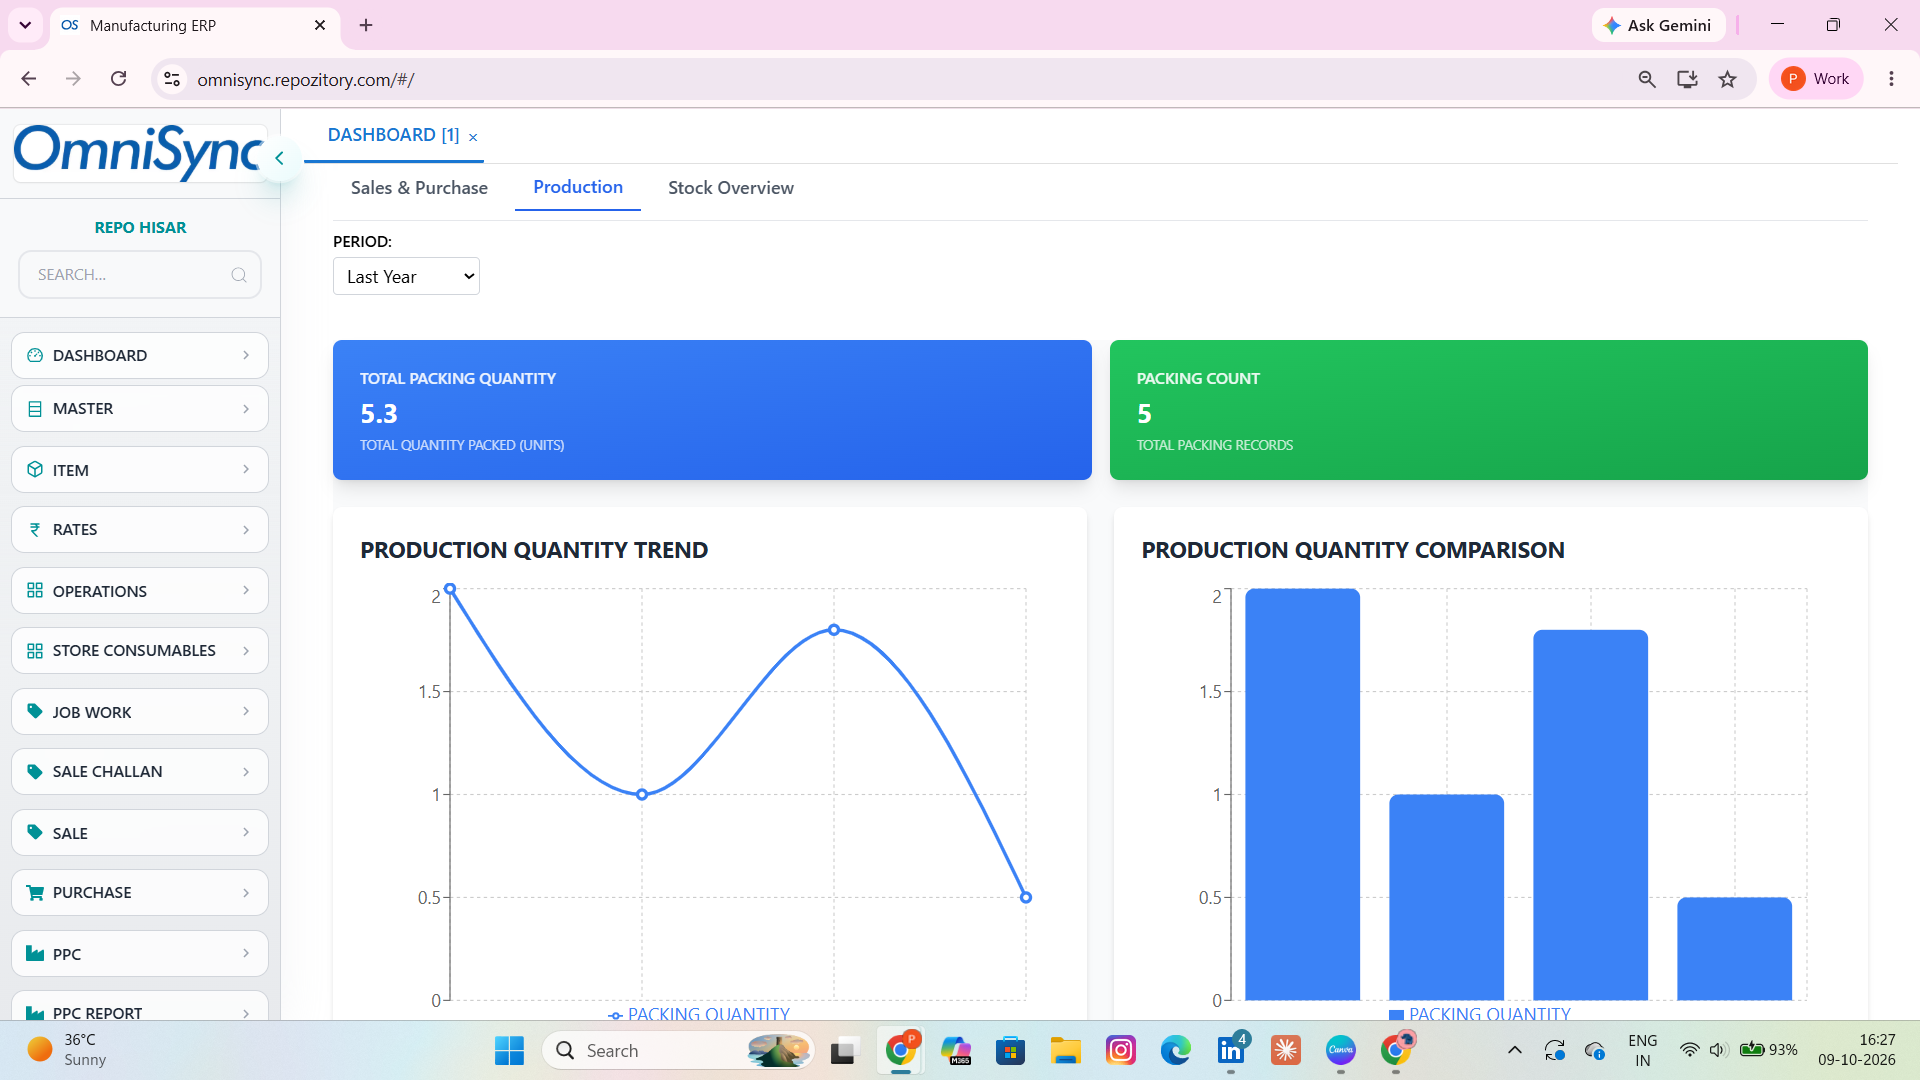
Task: Click the Operations grid icon
Action: click(35, 591)
